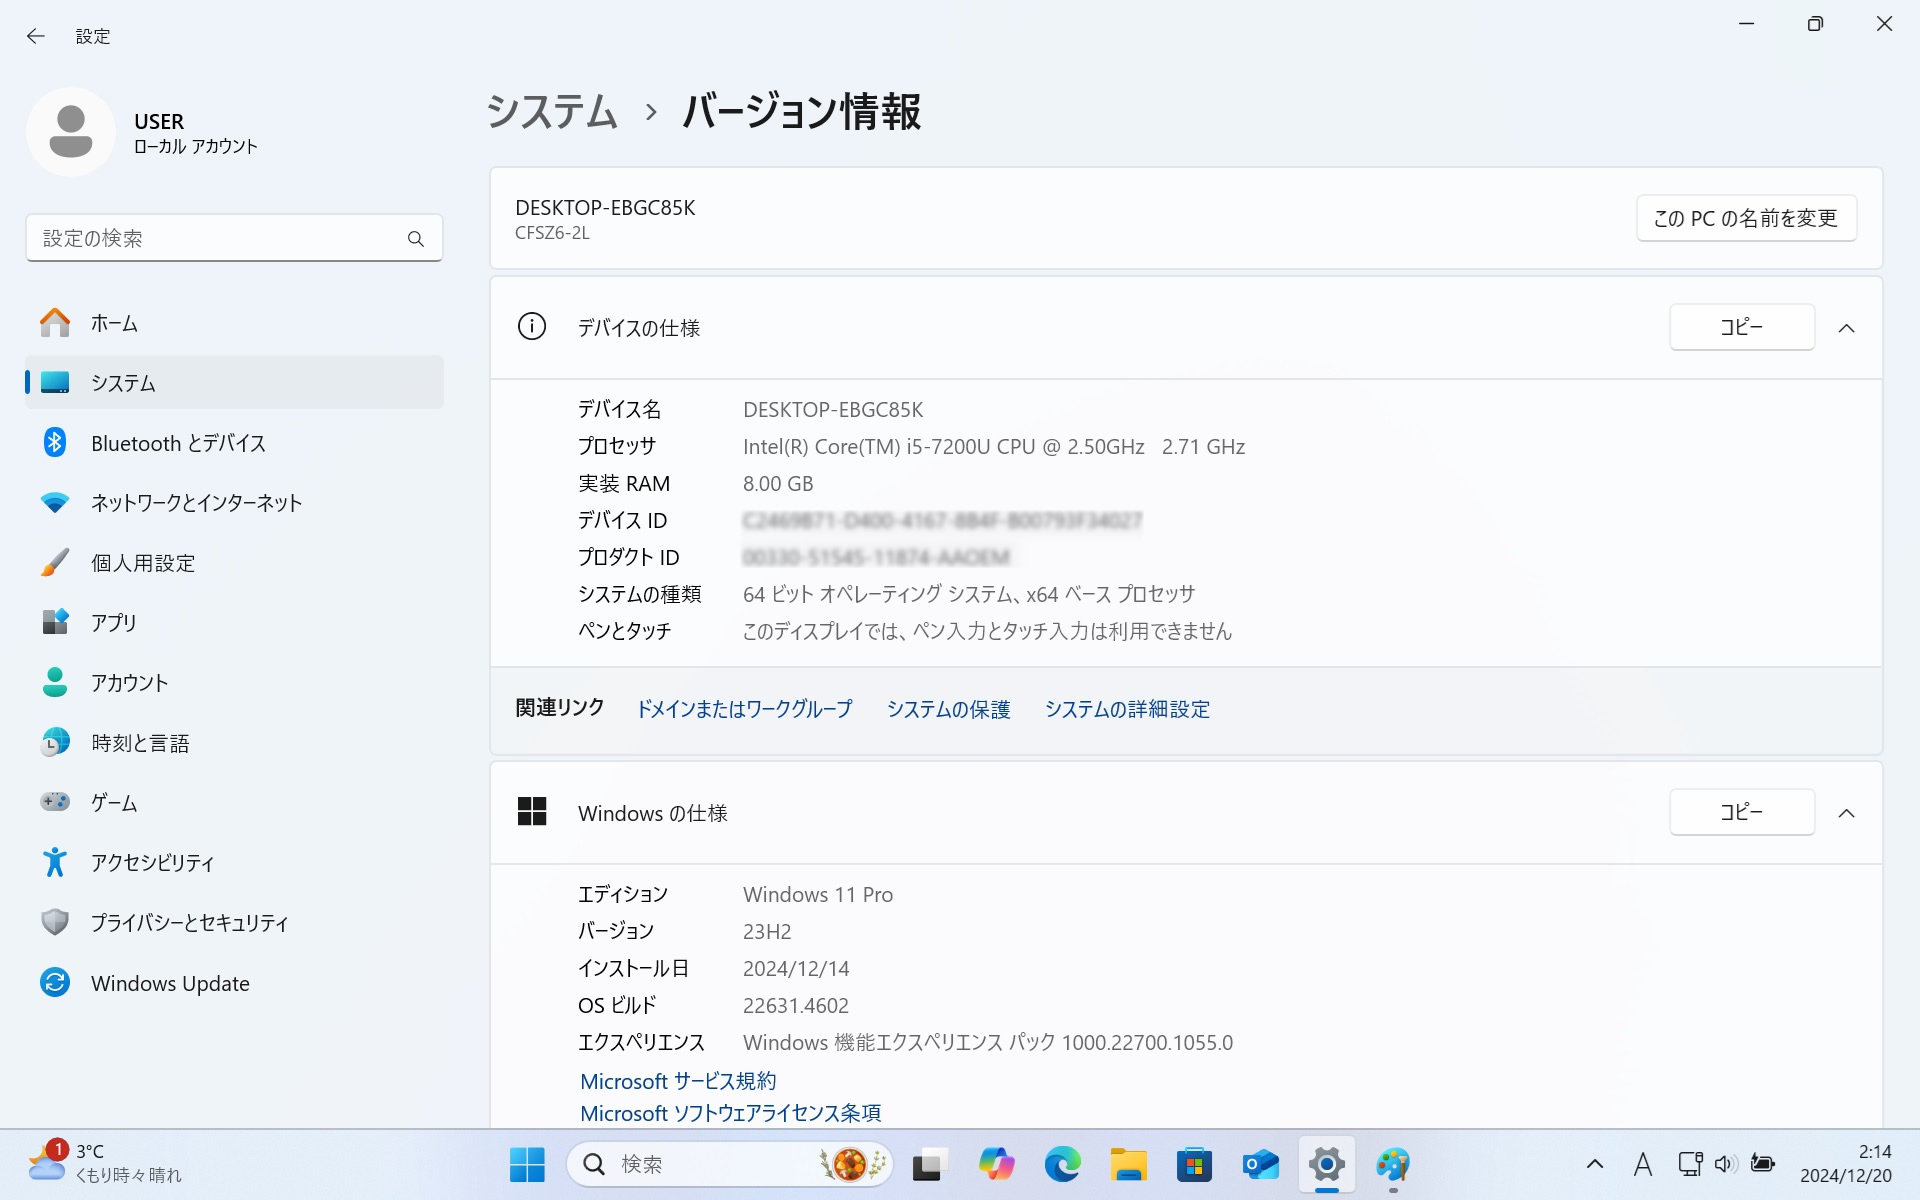Open ドメインまたはワークグループ link
This screenshot has width=1920, height=1200.
pos(744,709)
